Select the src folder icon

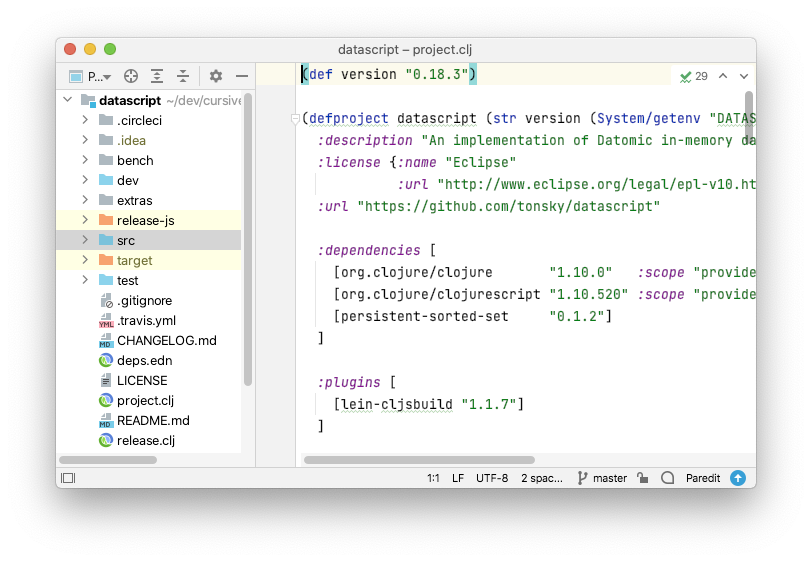point(106,240)
